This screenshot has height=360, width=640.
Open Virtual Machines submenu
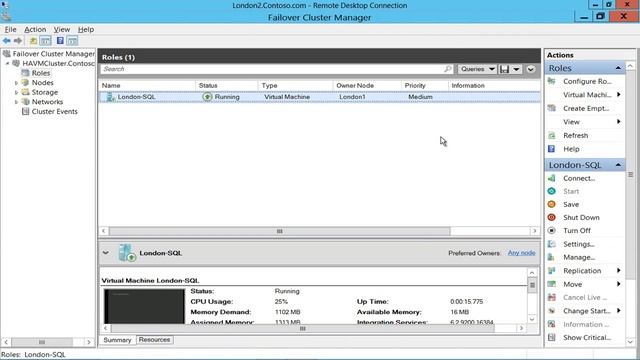tap(587, 95)
